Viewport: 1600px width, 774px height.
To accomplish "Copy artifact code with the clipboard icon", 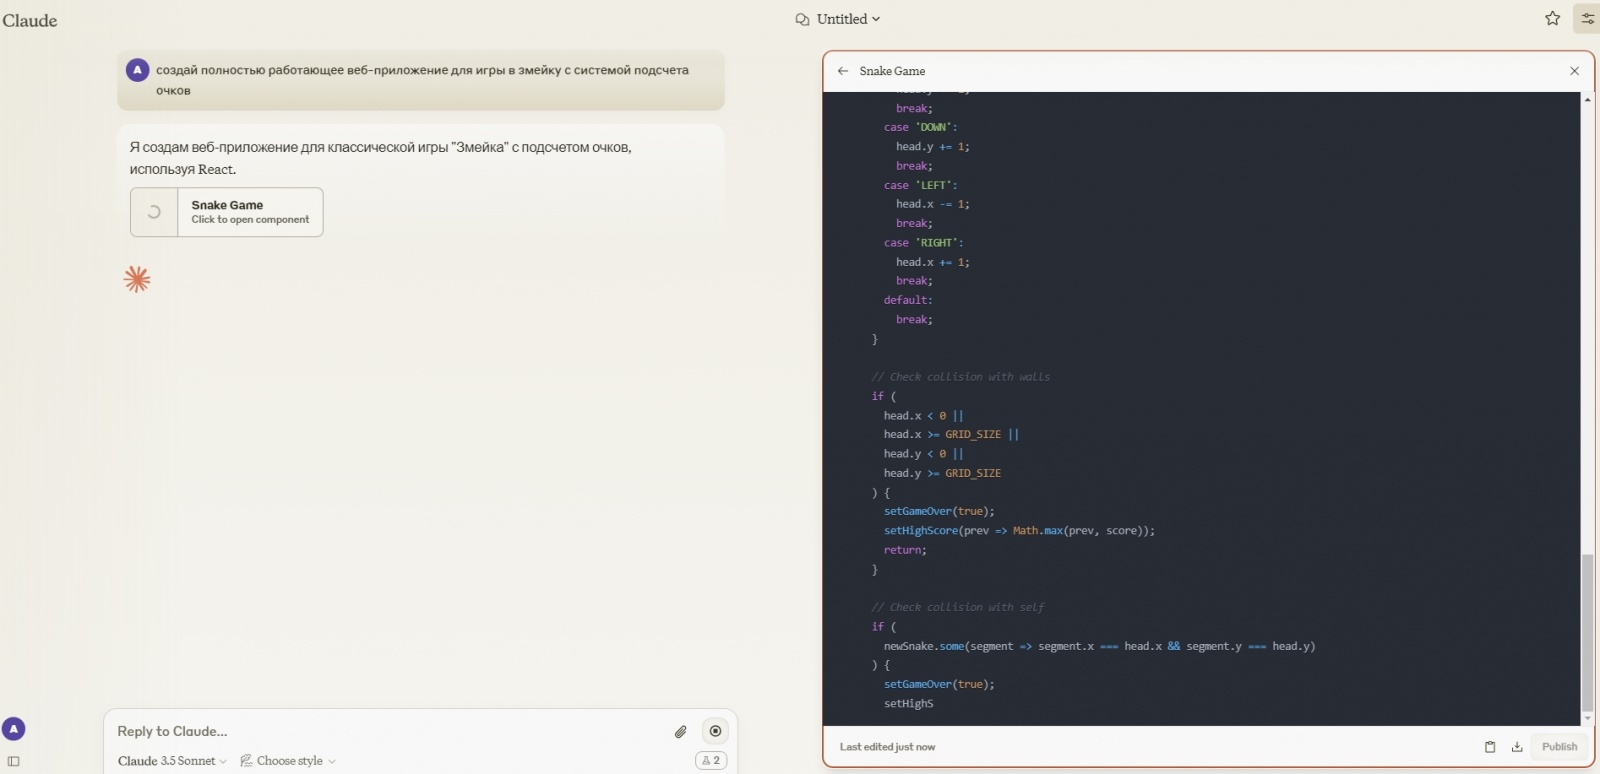I will click(1490, 747).
